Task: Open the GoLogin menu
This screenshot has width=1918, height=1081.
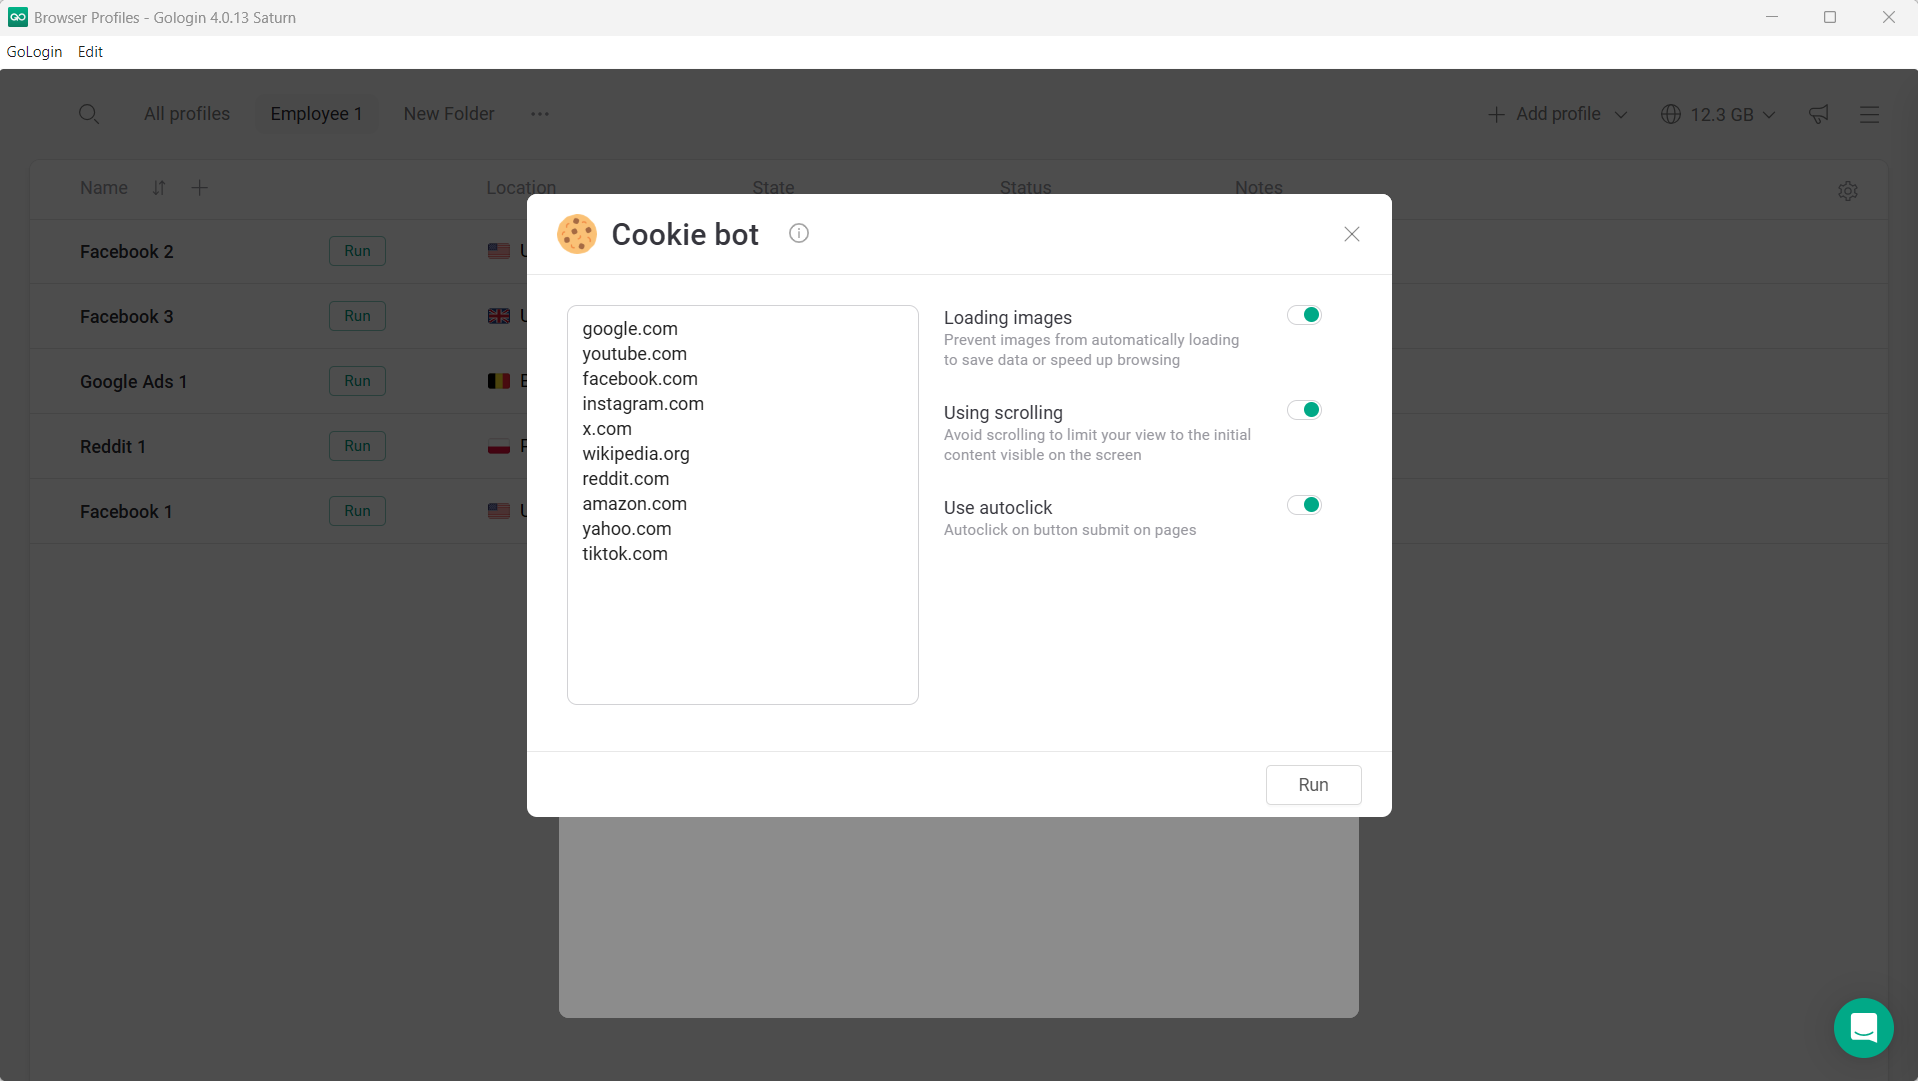Action: 34,51
